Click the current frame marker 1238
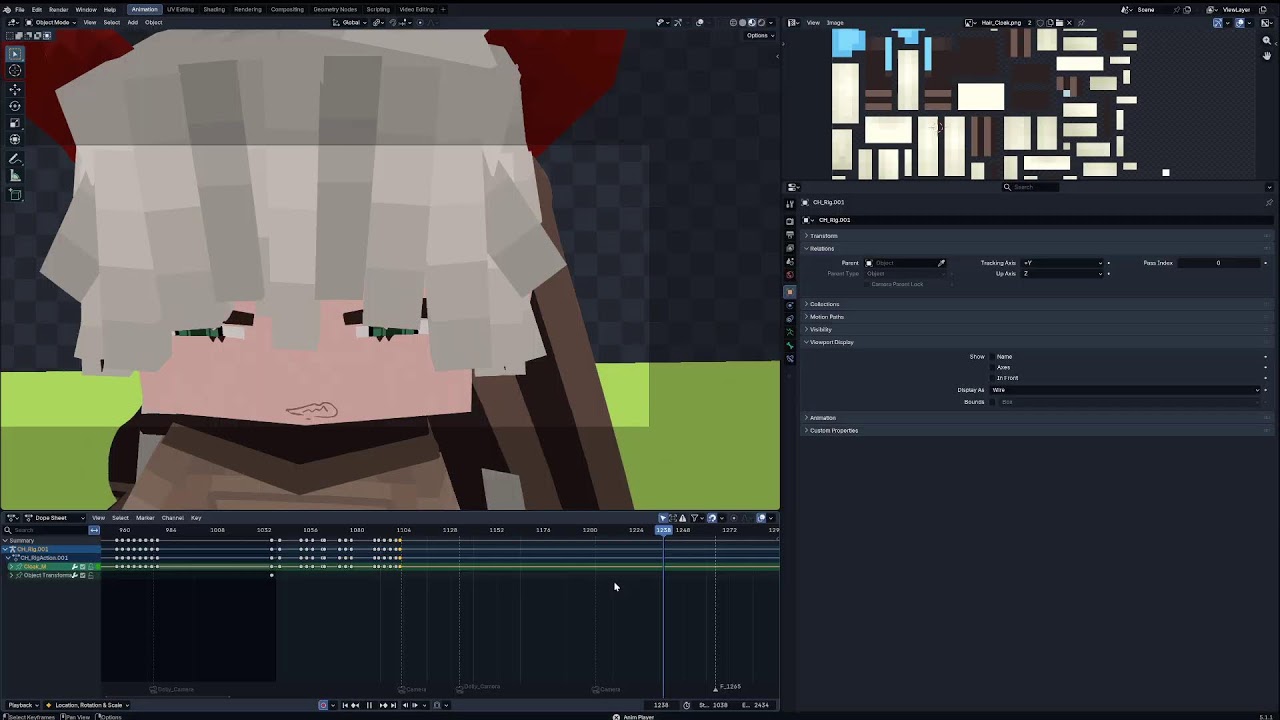Viewport: 1280px width, 720px height. pos(663,530)
